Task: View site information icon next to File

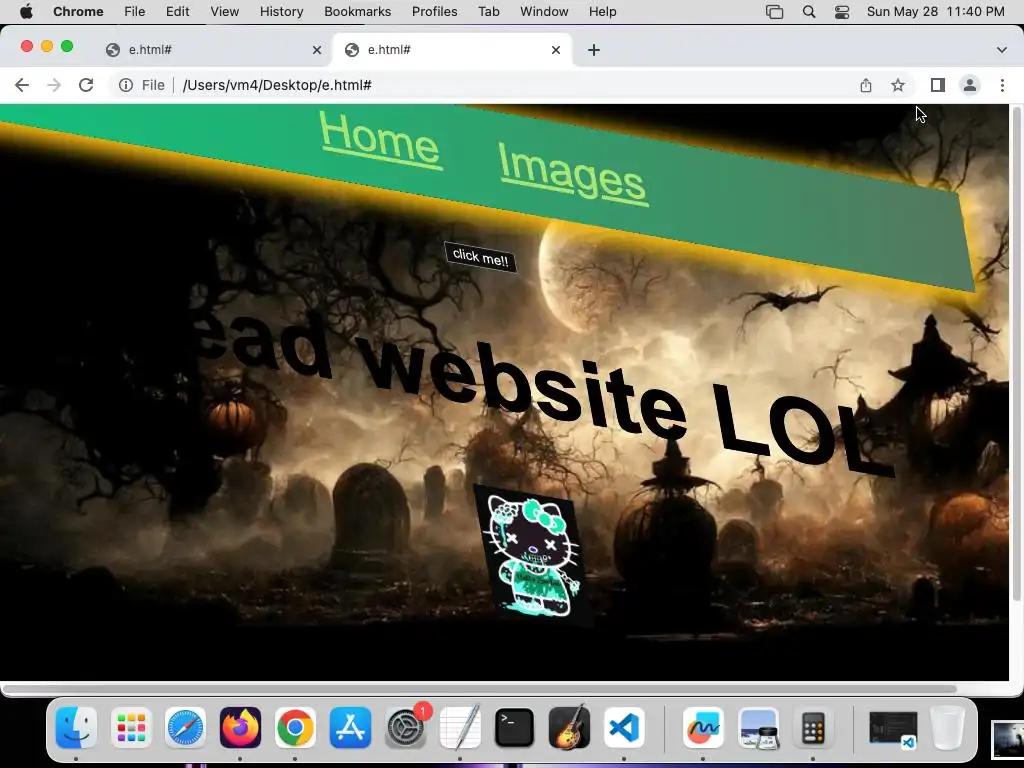Action: (x=125, y=85)
